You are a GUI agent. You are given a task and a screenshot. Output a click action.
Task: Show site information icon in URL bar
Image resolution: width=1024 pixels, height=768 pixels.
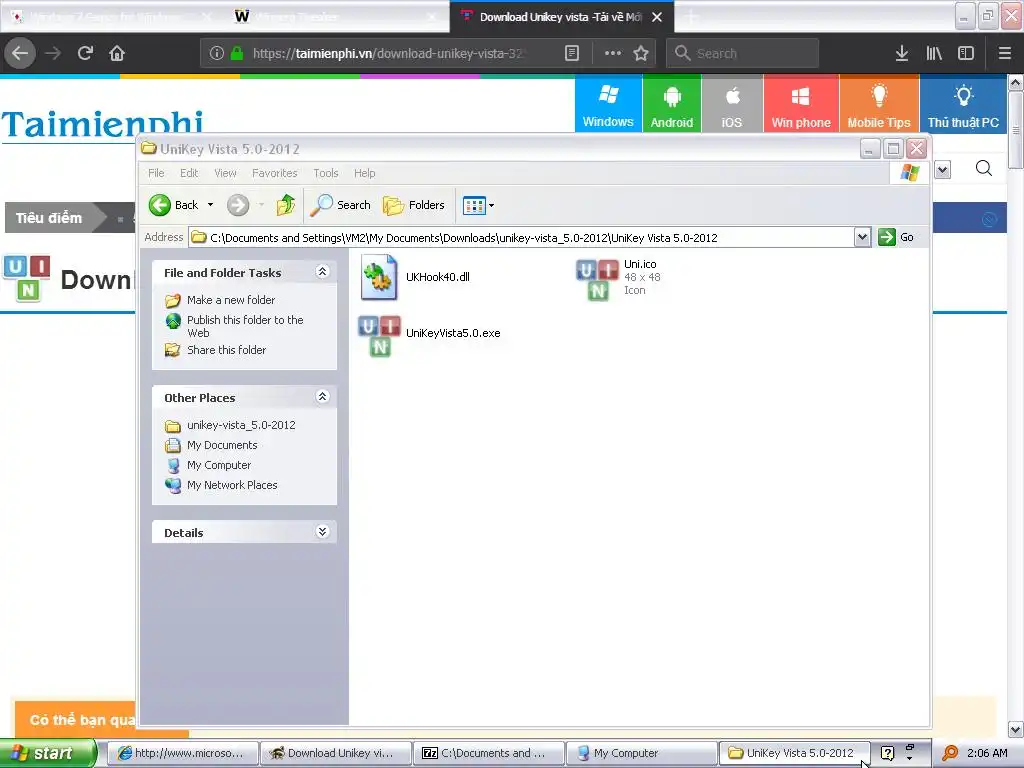[217, 53]
